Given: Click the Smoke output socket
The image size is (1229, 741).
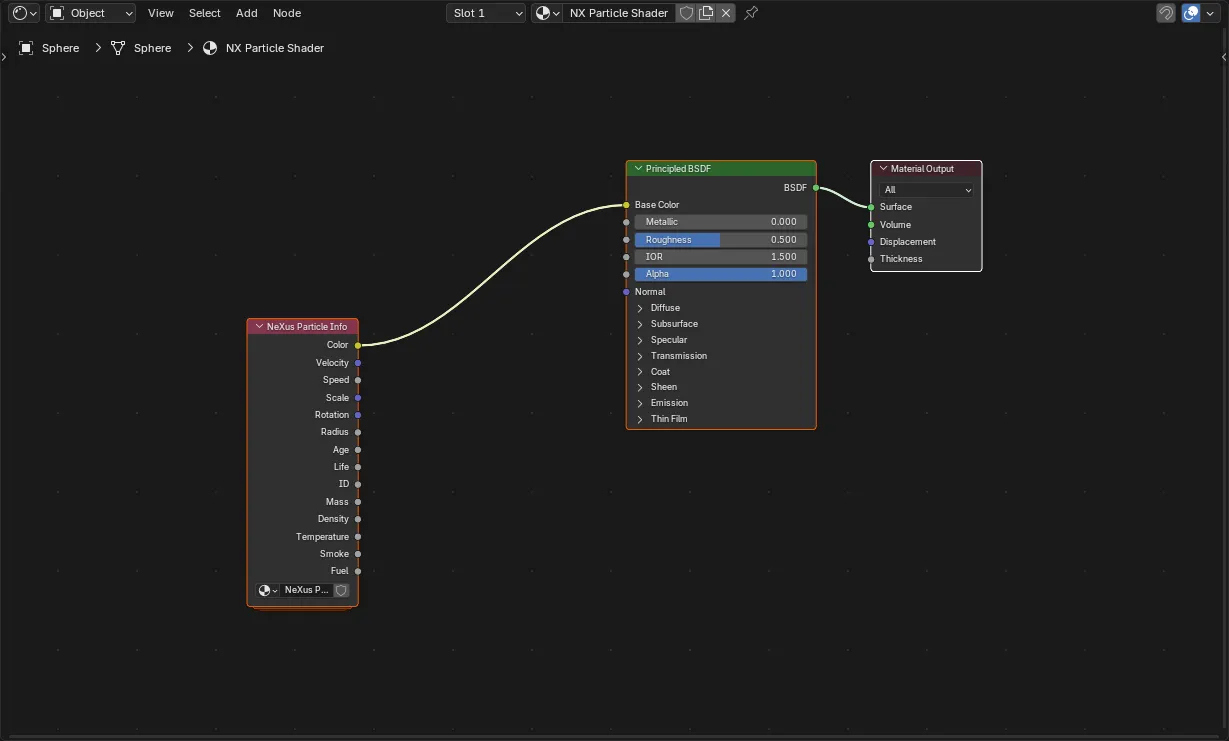Looking at the screenshot, I should tap(358, 554).
